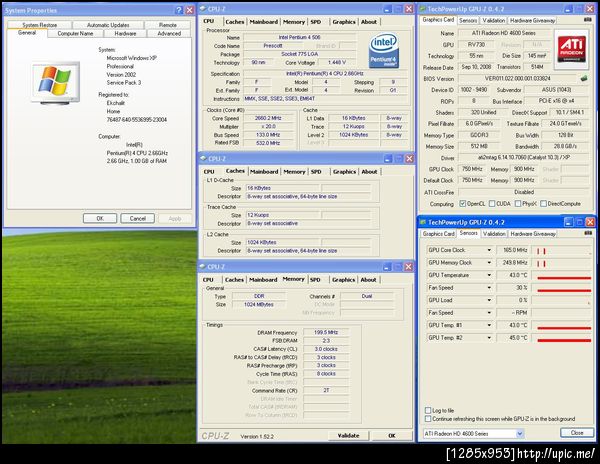Select SPD tab in the CPU-Z Caches window

click(316, 172)
